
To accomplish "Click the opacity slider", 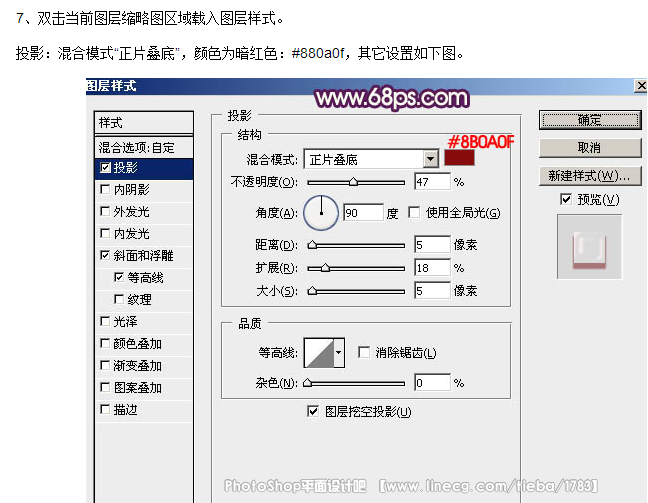I will tap(355, 182).
